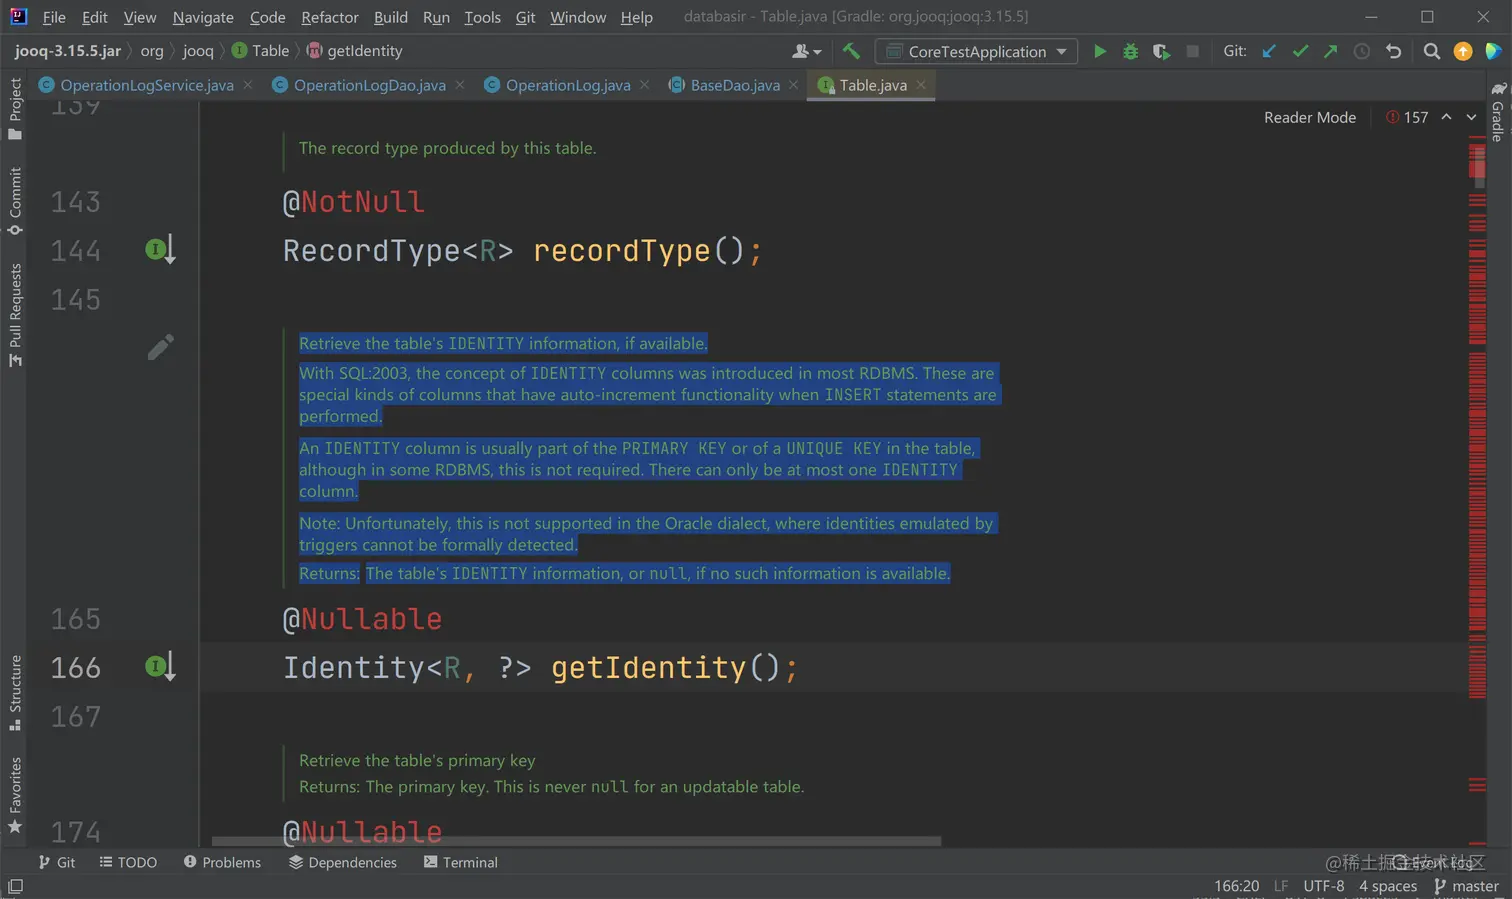Screen dimensions: 1512x899
Task: Click the green Run button
Action: pos(1099,51)
